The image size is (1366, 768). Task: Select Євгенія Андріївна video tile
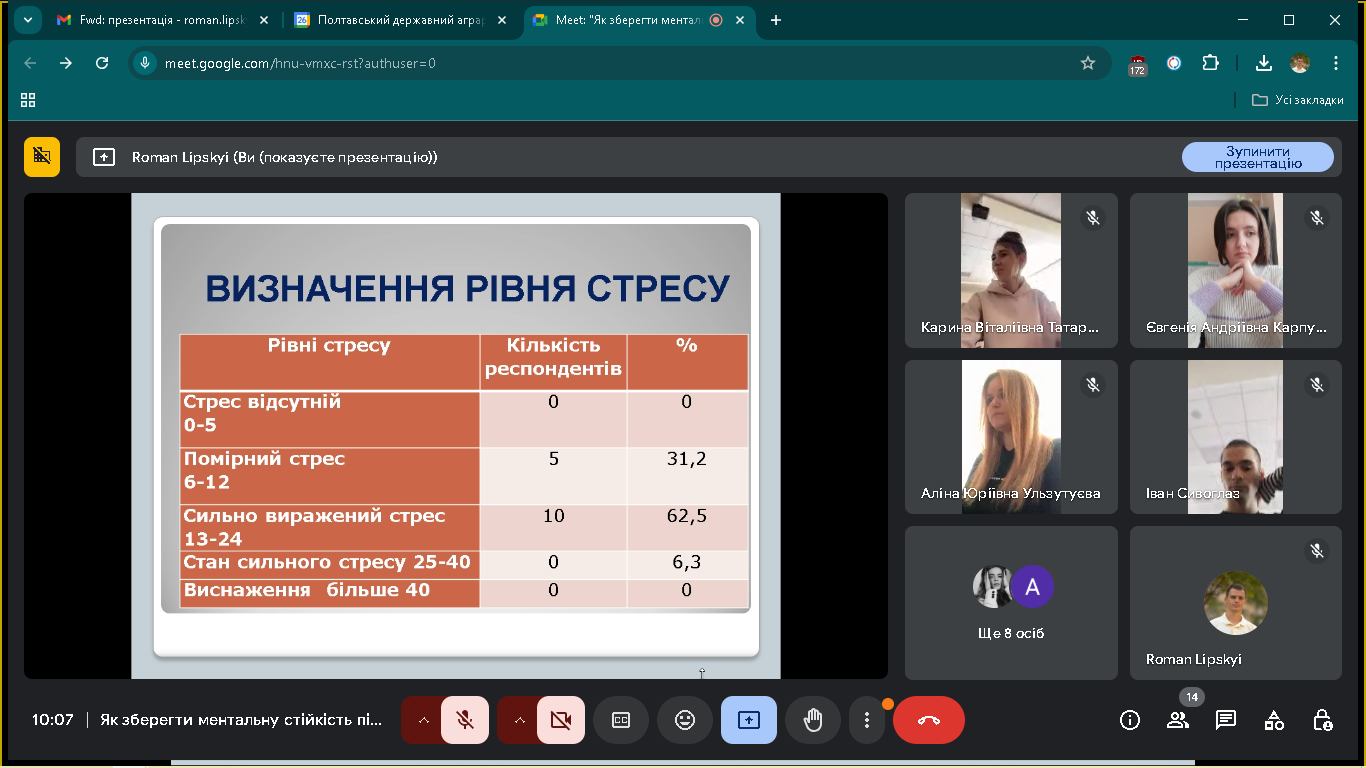click(x=1236, y=270)
